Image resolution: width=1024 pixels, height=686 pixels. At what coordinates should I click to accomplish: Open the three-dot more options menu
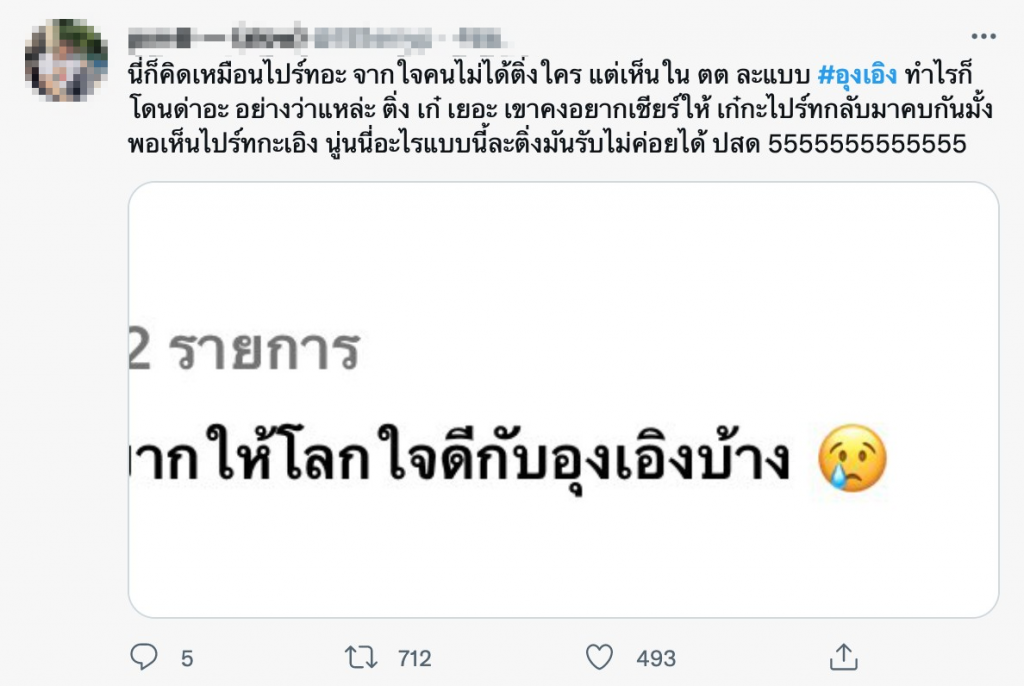[x=983, y=37]
